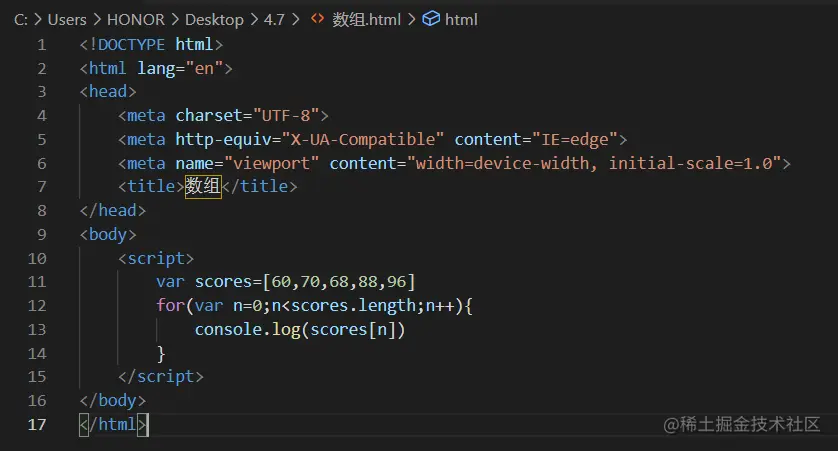Click the 'for' keyword on line 12
Screen dimensions: 838x451
pos(170,306)
